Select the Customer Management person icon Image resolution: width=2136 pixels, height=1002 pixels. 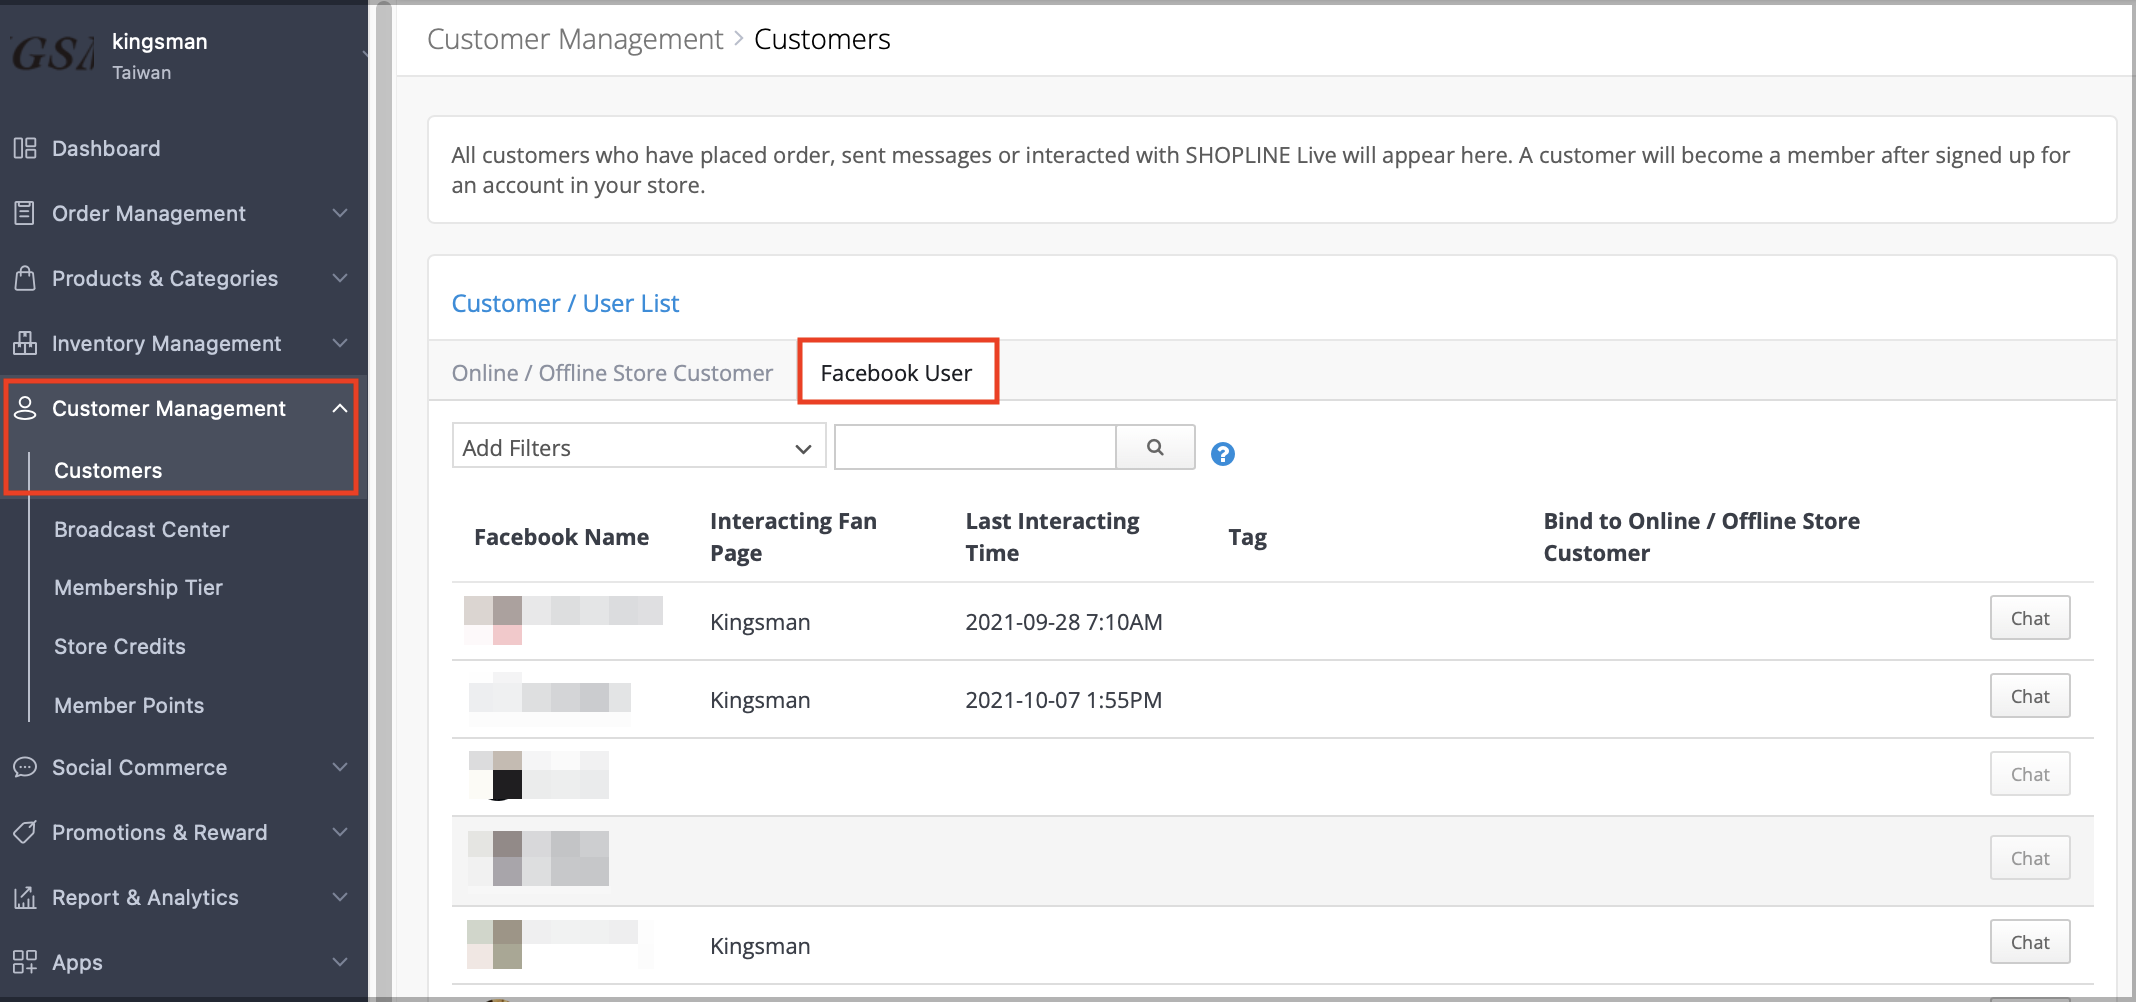click(25, 408)
